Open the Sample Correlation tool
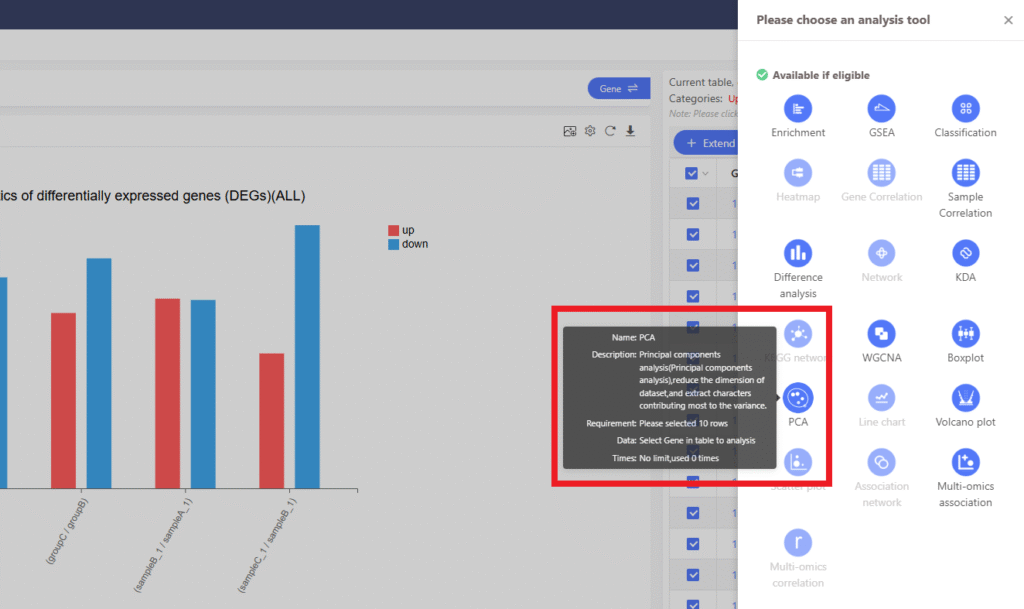Viewport: 1024px width, 609px height. click(x=965, y=173)
